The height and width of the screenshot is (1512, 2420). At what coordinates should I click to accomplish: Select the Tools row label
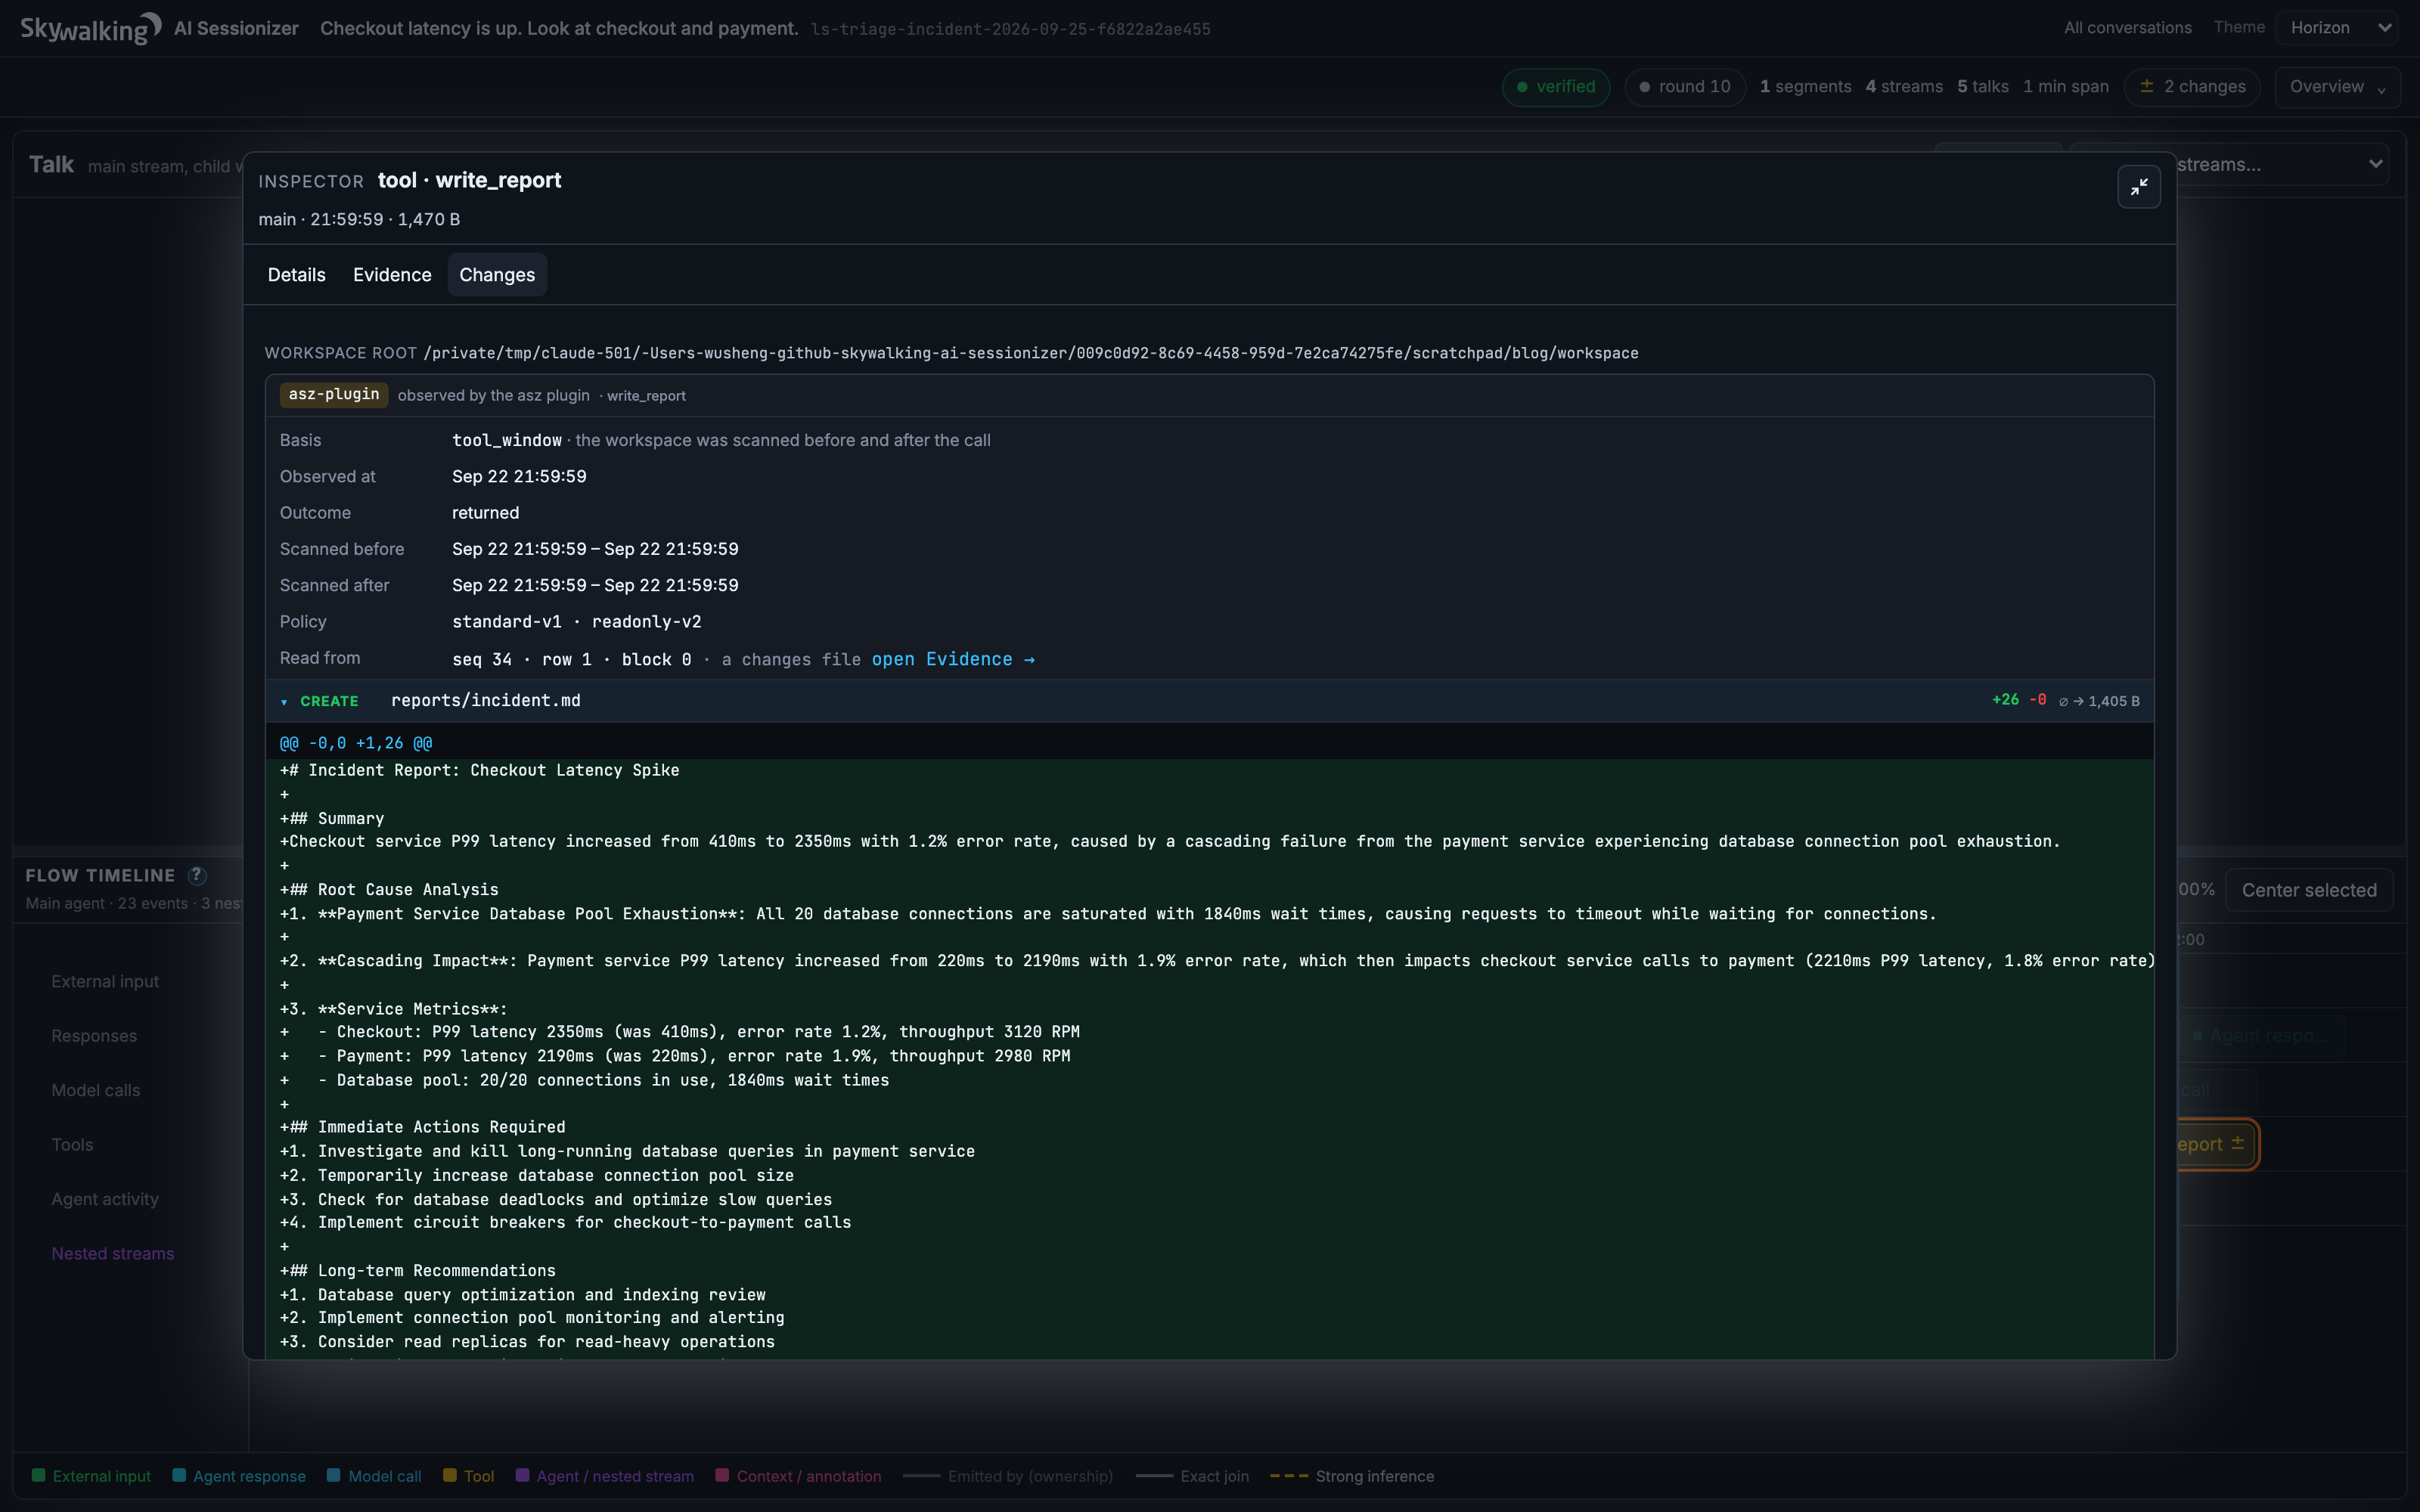click(72, 1145)
